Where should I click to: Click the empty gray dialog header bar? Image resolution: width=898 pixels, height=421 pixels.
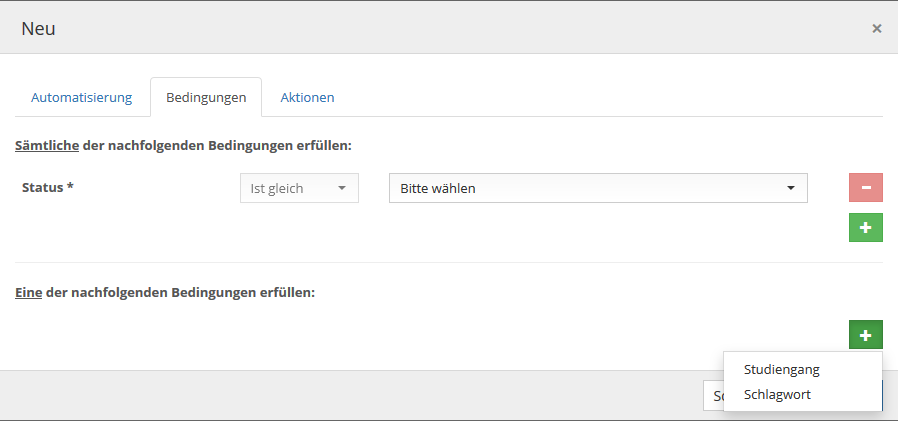[x=450, y=28]
